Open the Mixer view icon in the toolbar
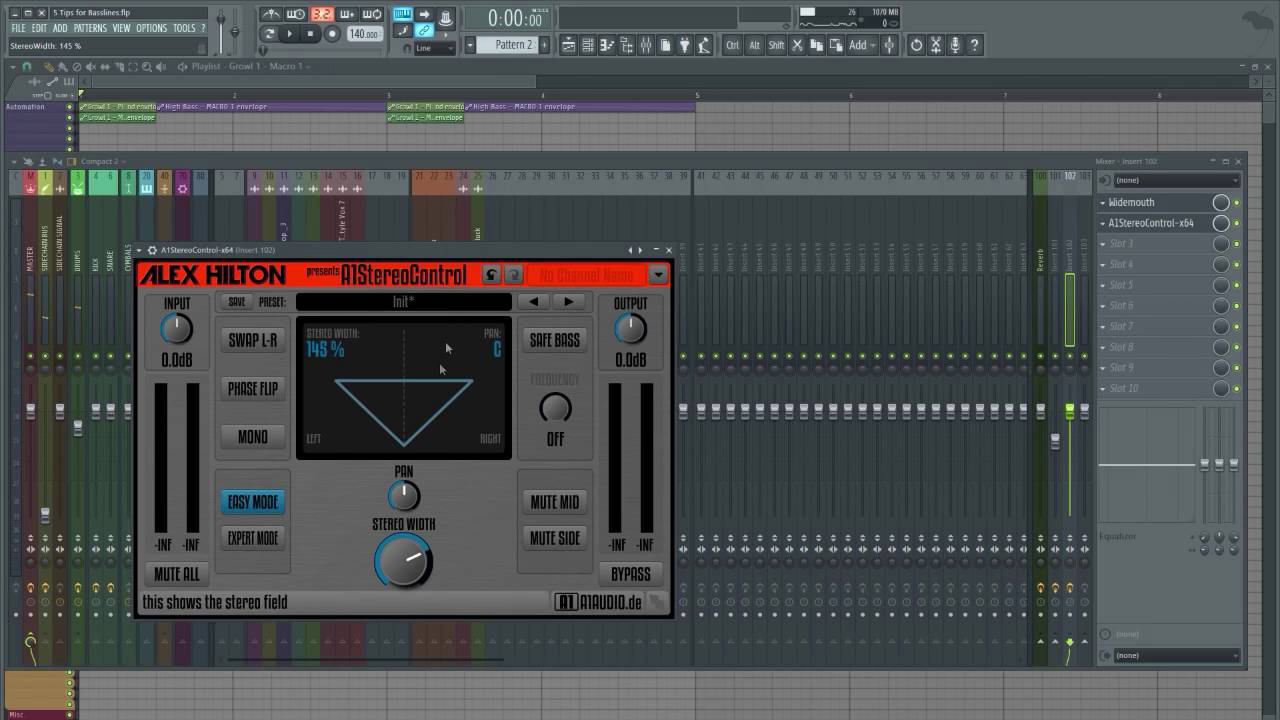Screen dimensions: 1280x720 click(646, 45)
